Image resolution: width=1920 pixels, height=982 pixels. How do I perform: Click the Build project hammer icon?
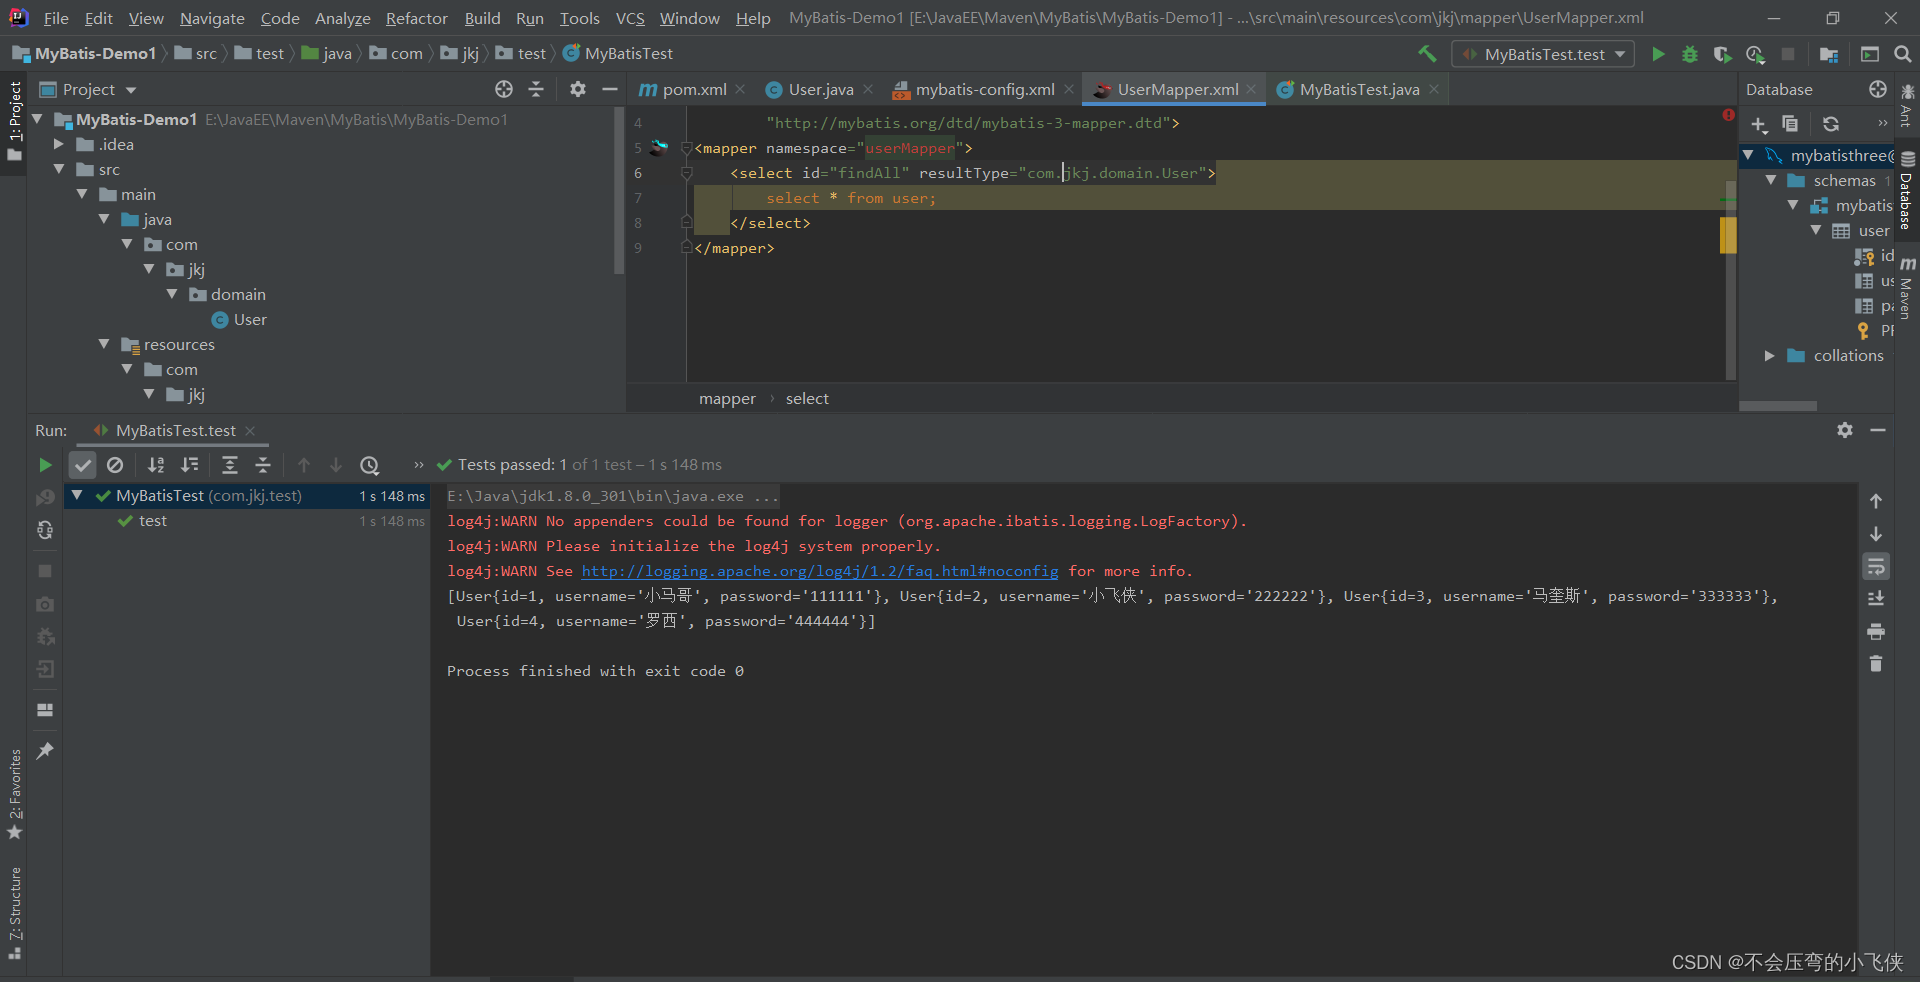1427,54
